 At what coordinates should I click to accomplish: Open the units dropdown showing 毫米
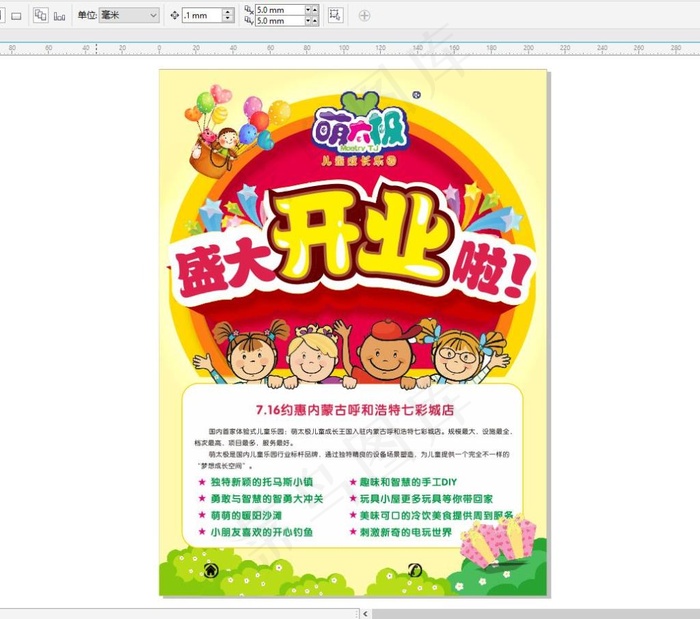[x=129, y=15]
